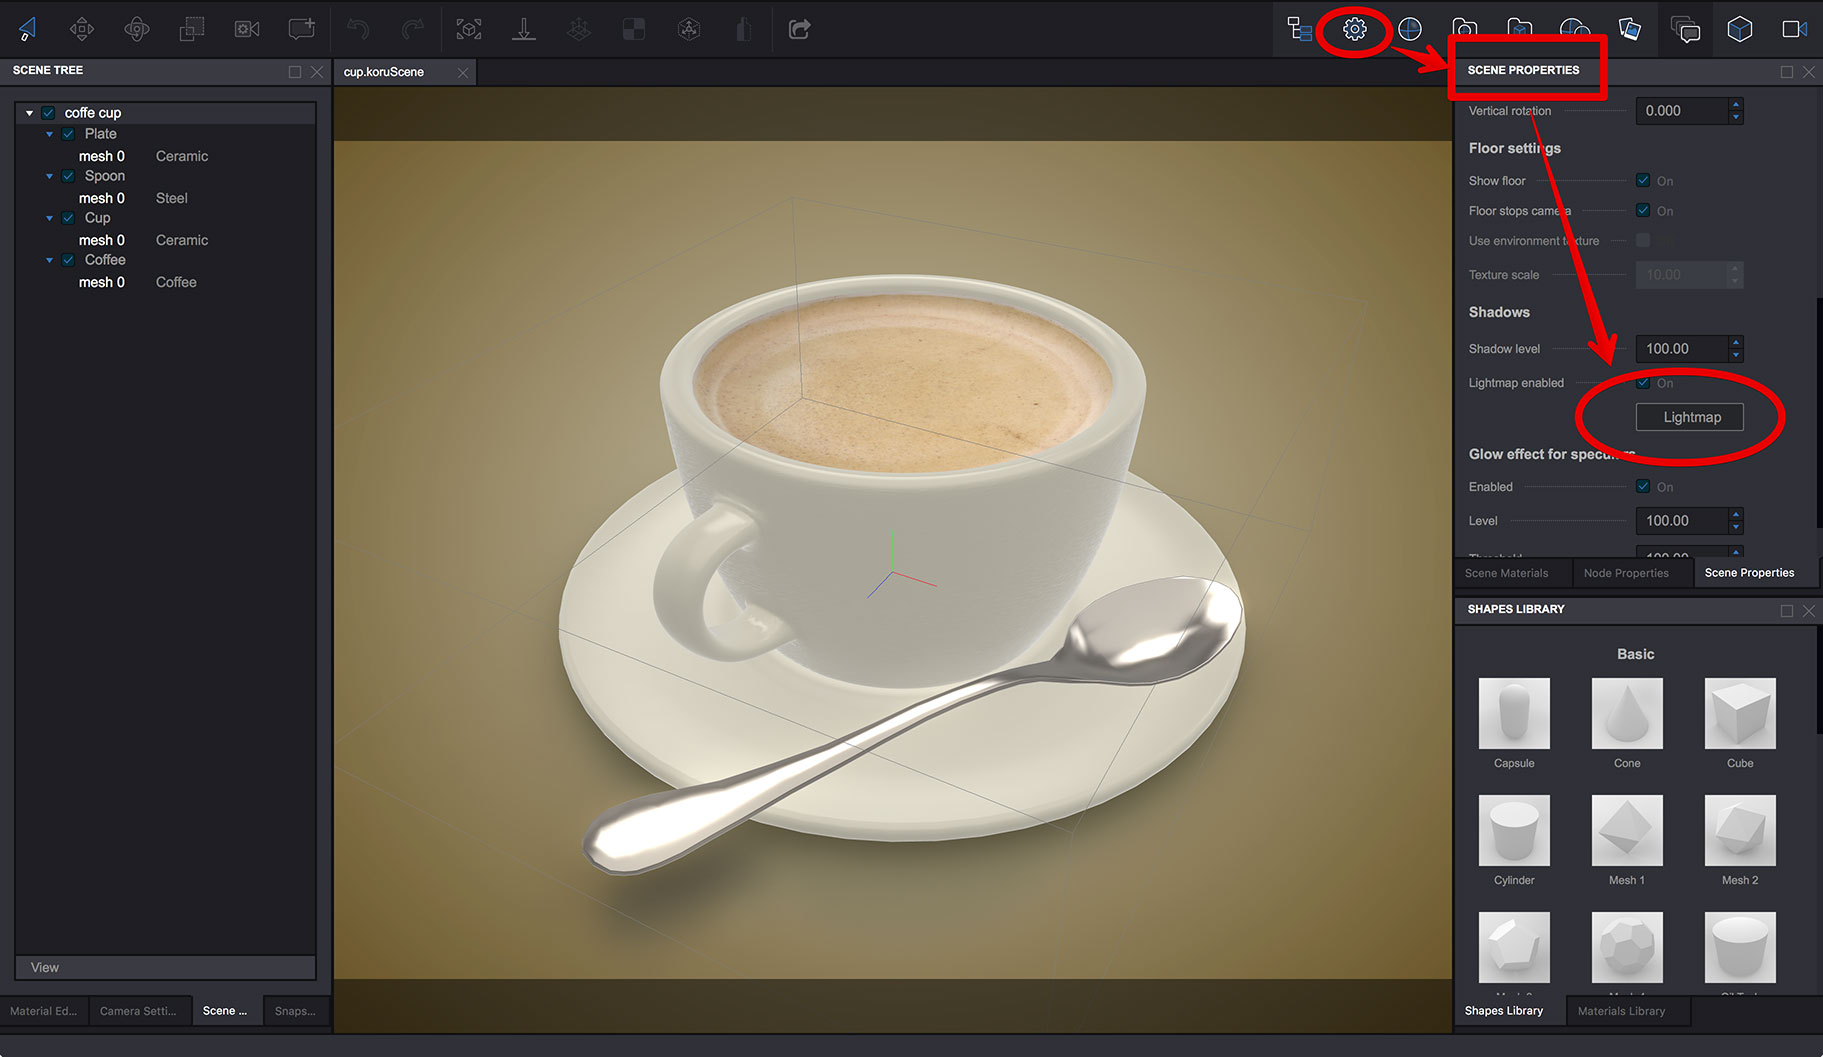This screenshot has height=1057, width=1823.
Task: Toggle visibility of the Spoon node
Action: click(68, 175)
